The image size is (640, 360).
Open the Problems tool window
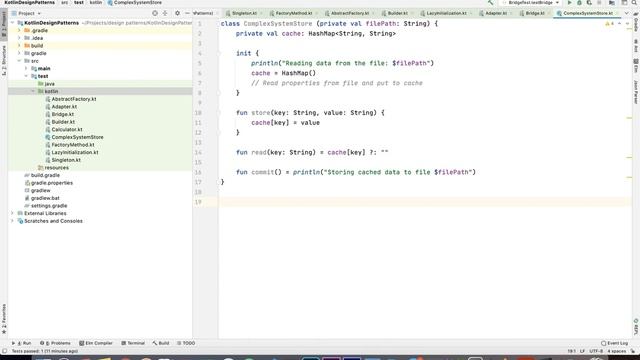(x=55, y=343)
